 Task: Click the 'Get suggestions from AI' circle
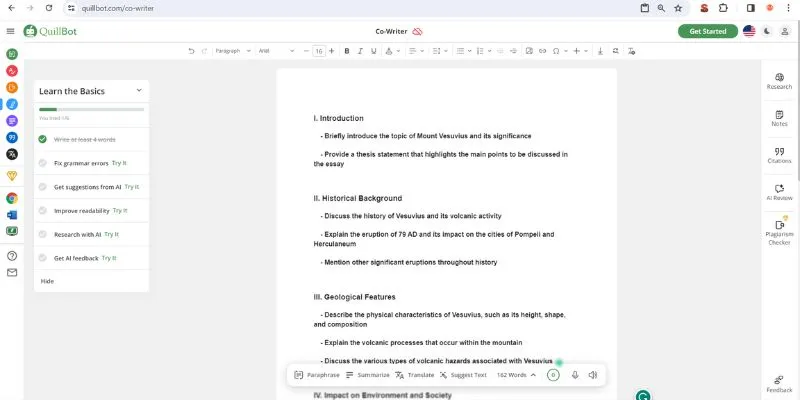(x=42, y=187)
